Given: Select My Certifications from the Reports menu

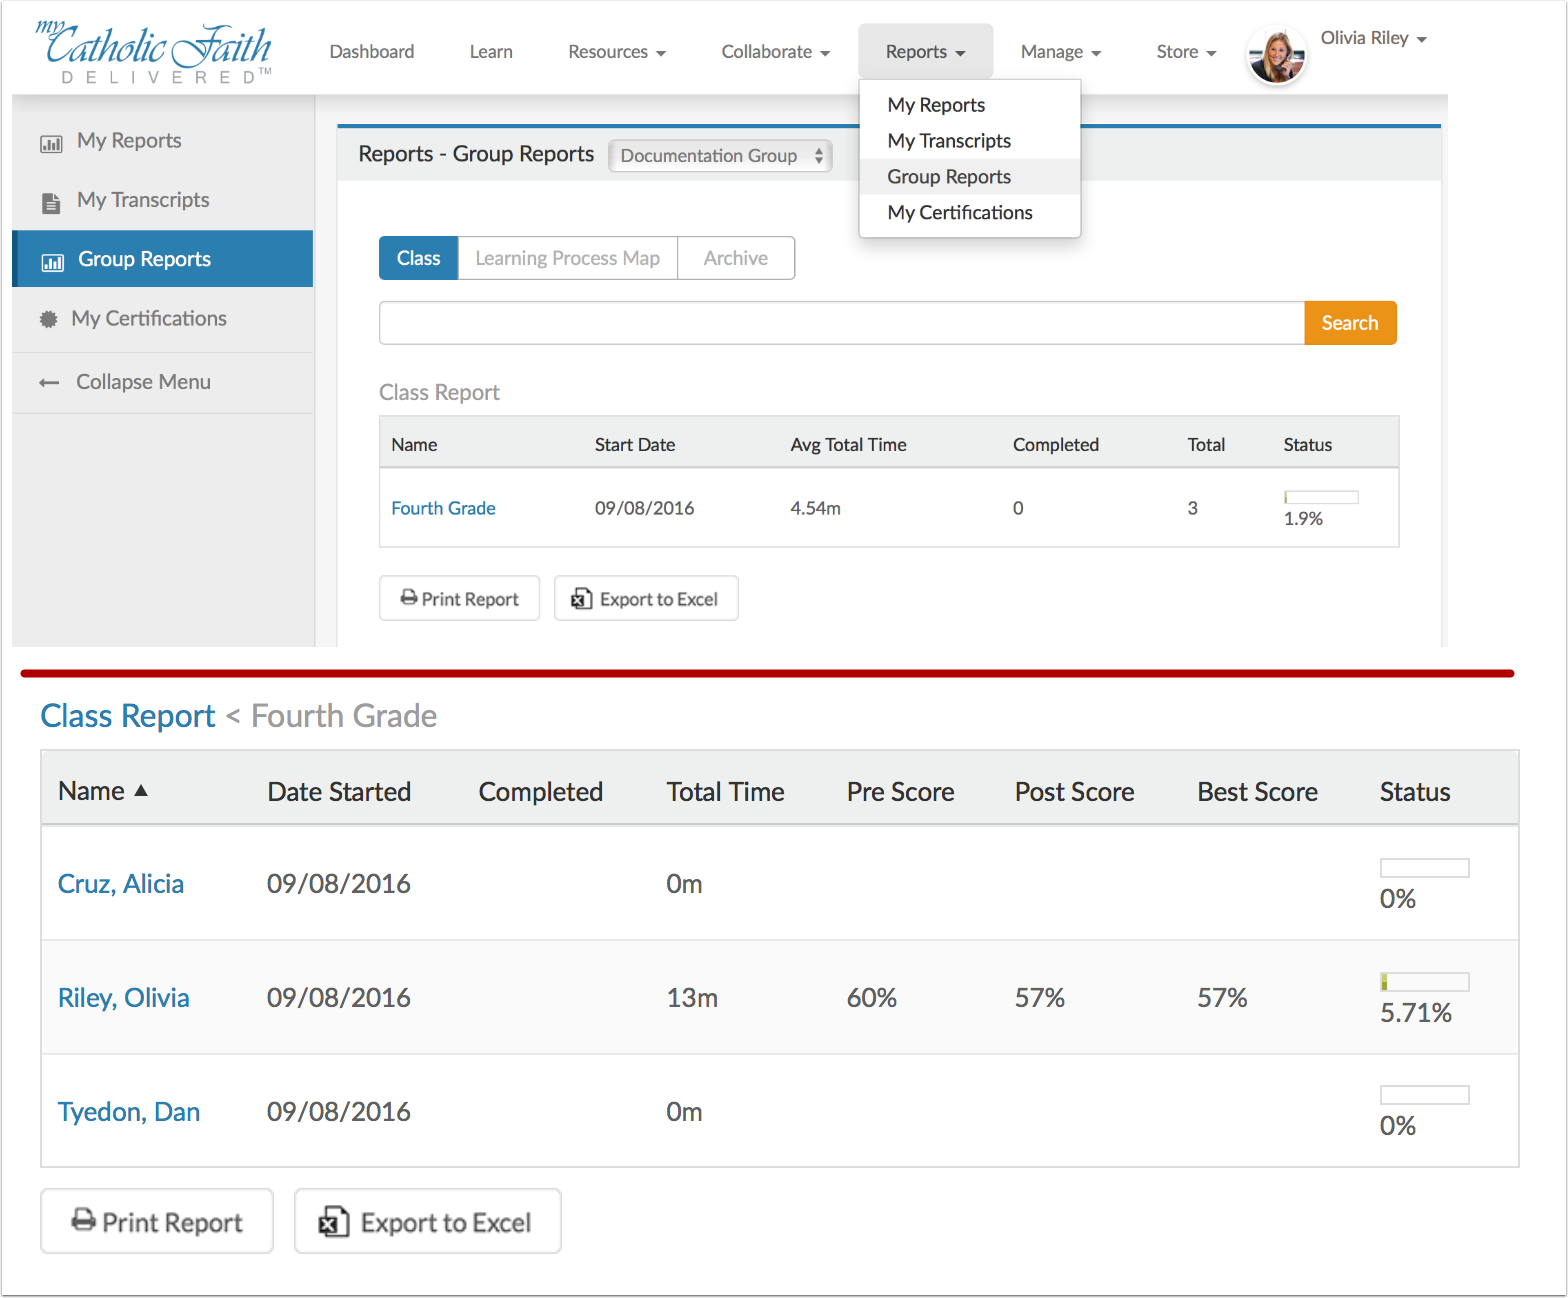Looking at the screenshot, I should tap(959, 213).
